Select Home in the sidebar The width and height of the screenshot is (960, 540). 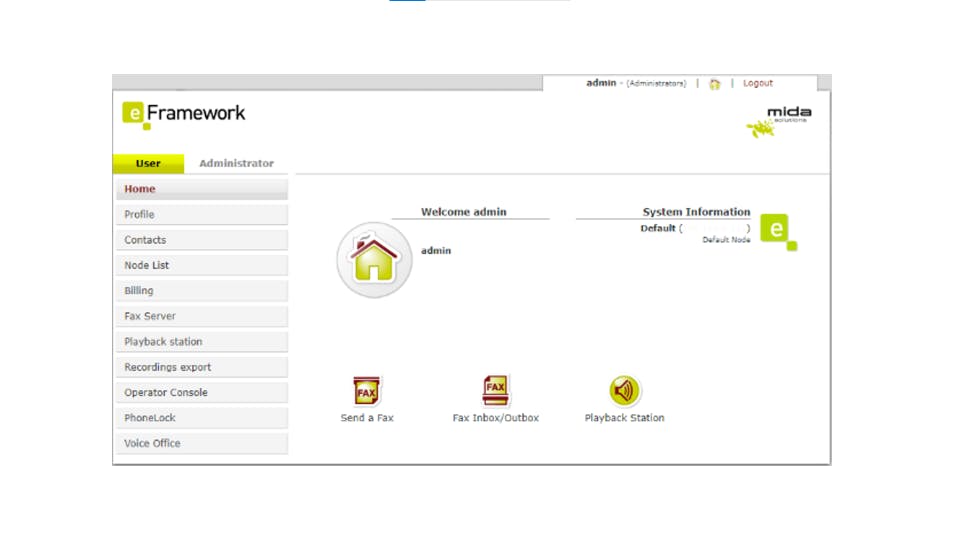tap(202, 189)
